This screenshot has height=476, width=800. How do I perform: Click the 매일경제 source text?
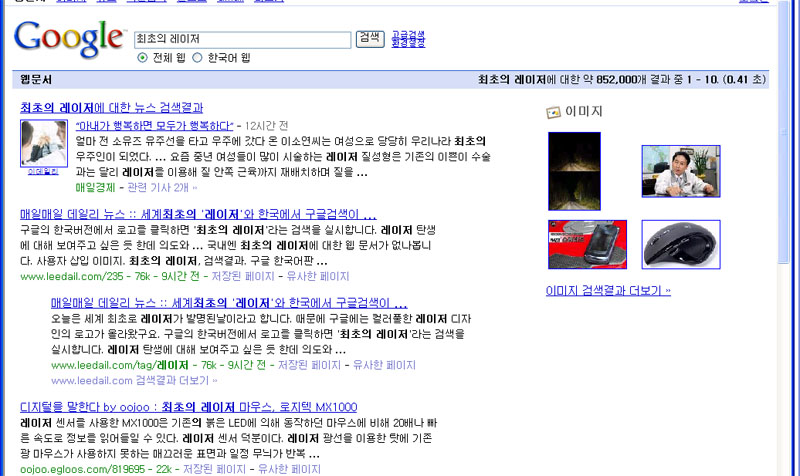tap(95, 188)
